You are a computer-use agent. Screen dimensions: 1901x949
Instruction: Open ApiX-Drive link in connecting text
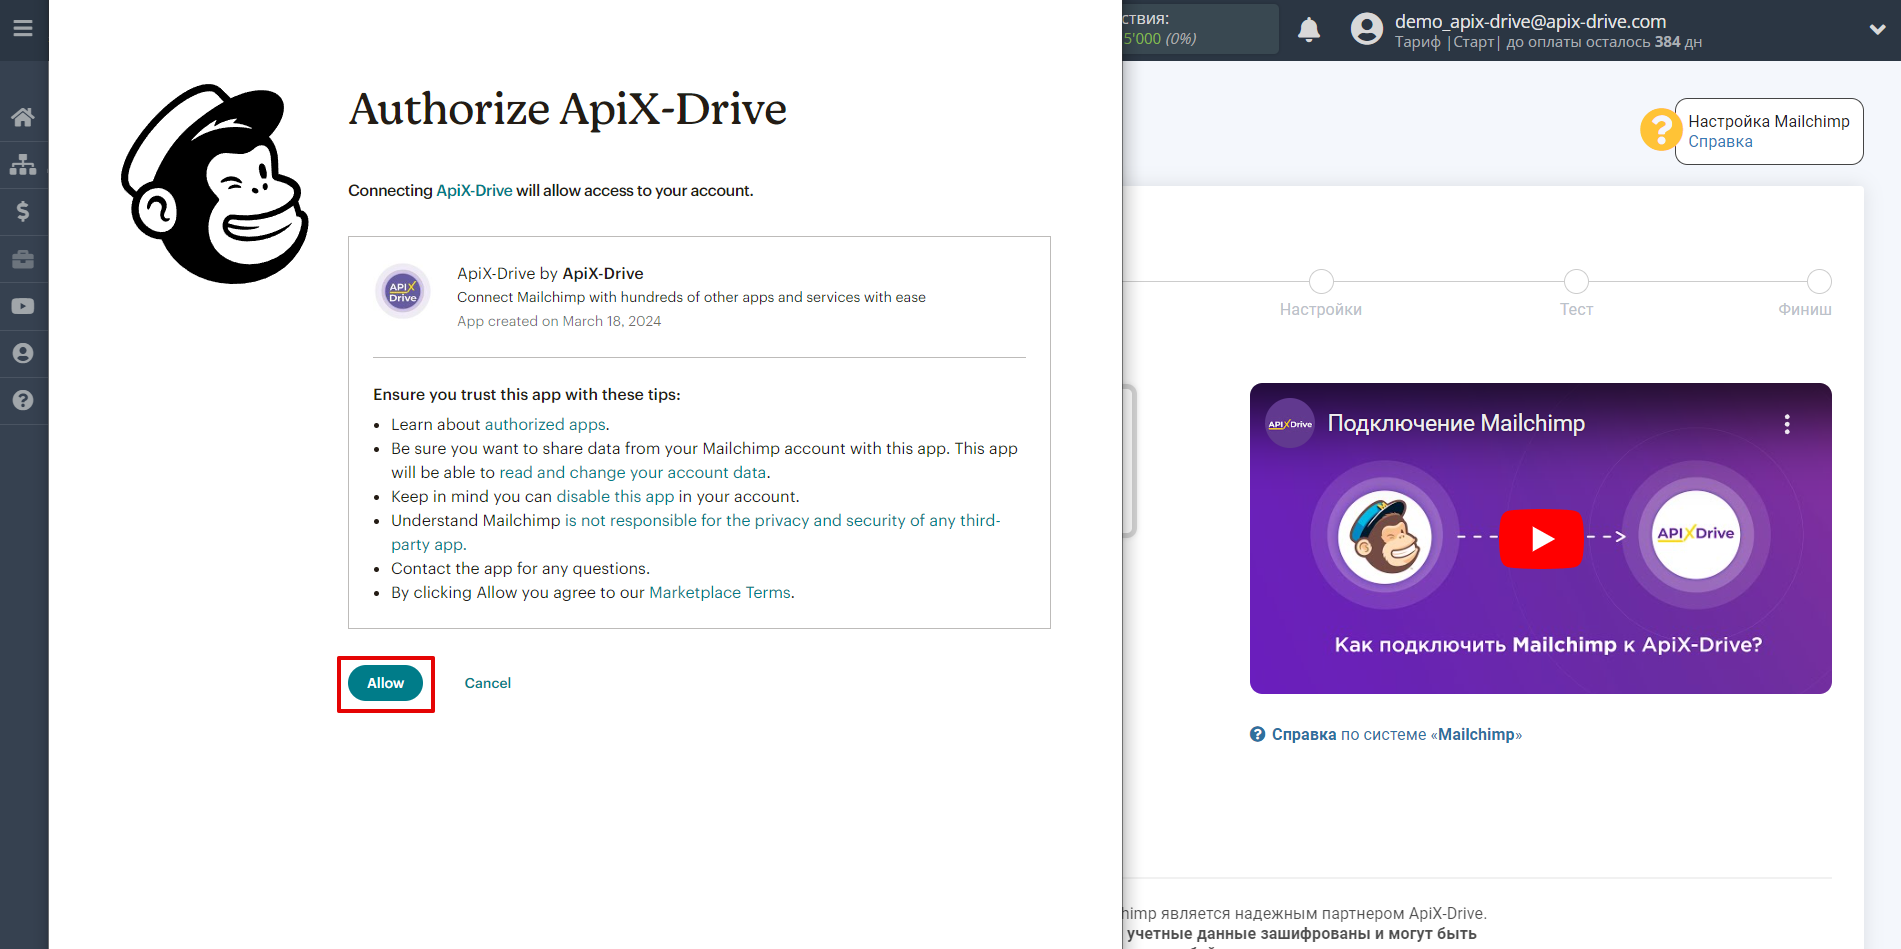point(474,191)
